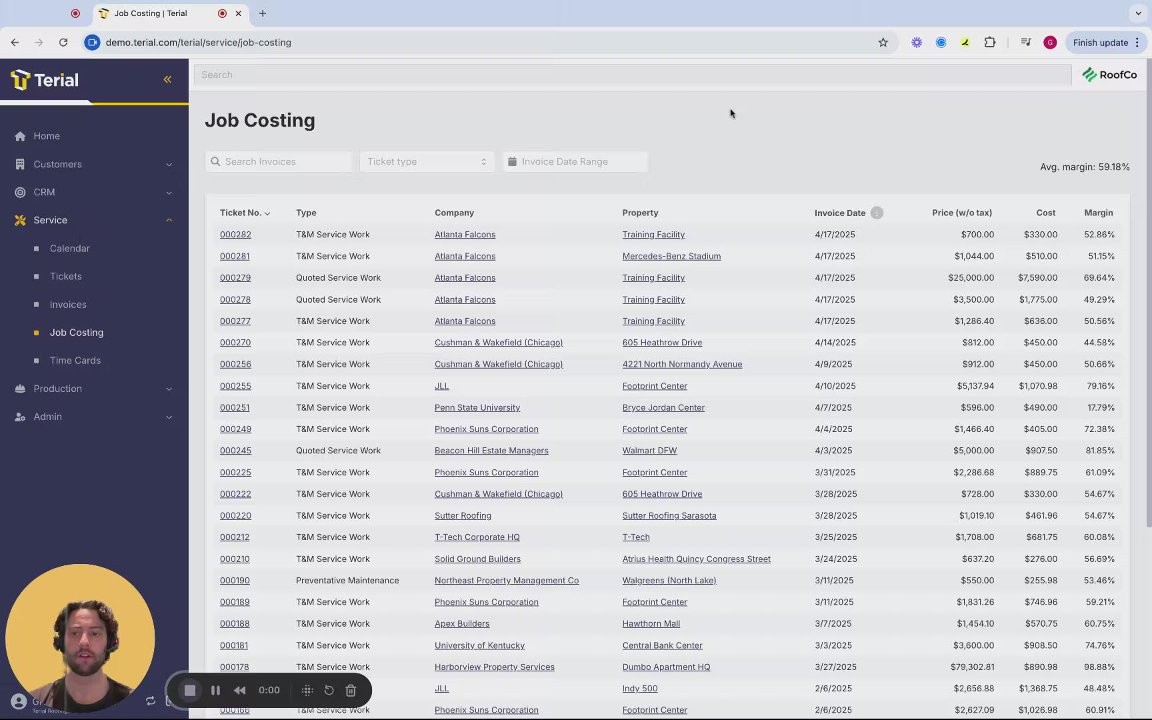Reload the page in browser
Viewport: 1152px width, 720px height.
(x=63, y=43)
